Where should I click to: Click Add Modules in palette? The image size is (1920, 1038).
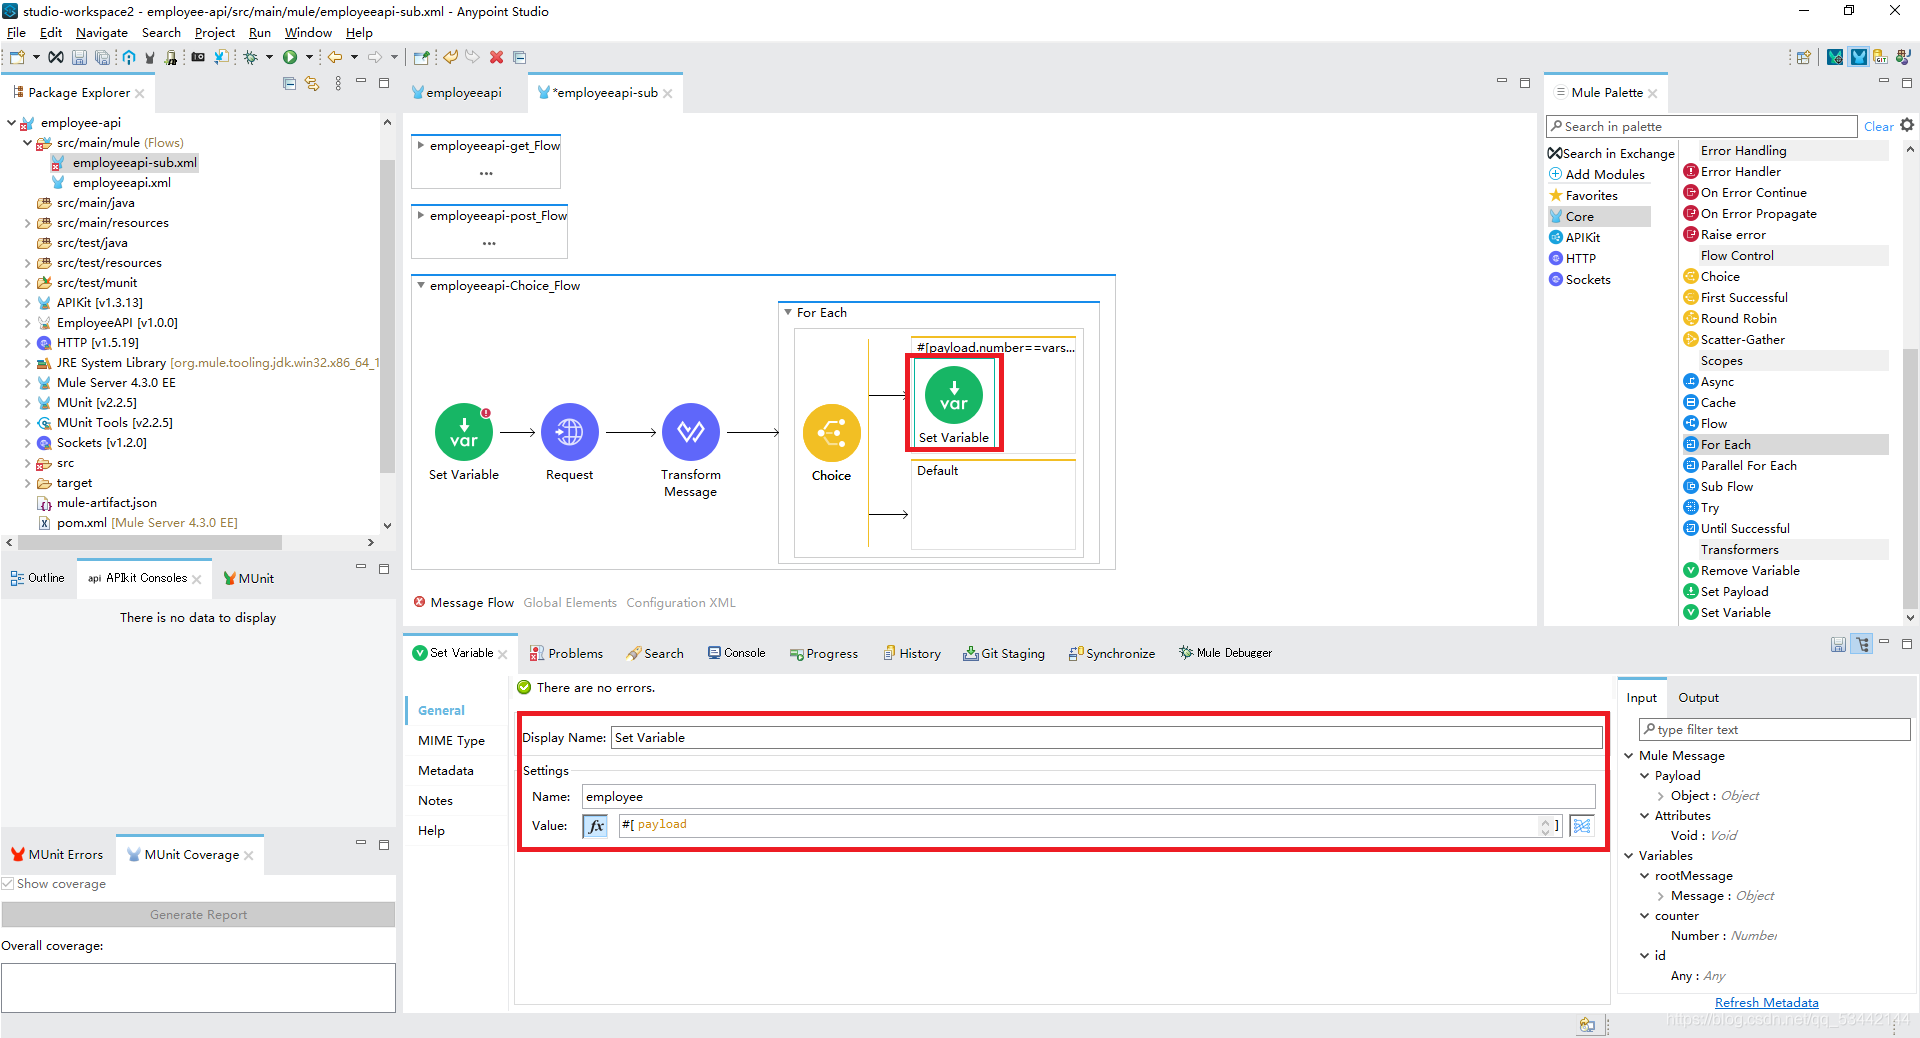pyautogui.click(x=1597, y=175)
